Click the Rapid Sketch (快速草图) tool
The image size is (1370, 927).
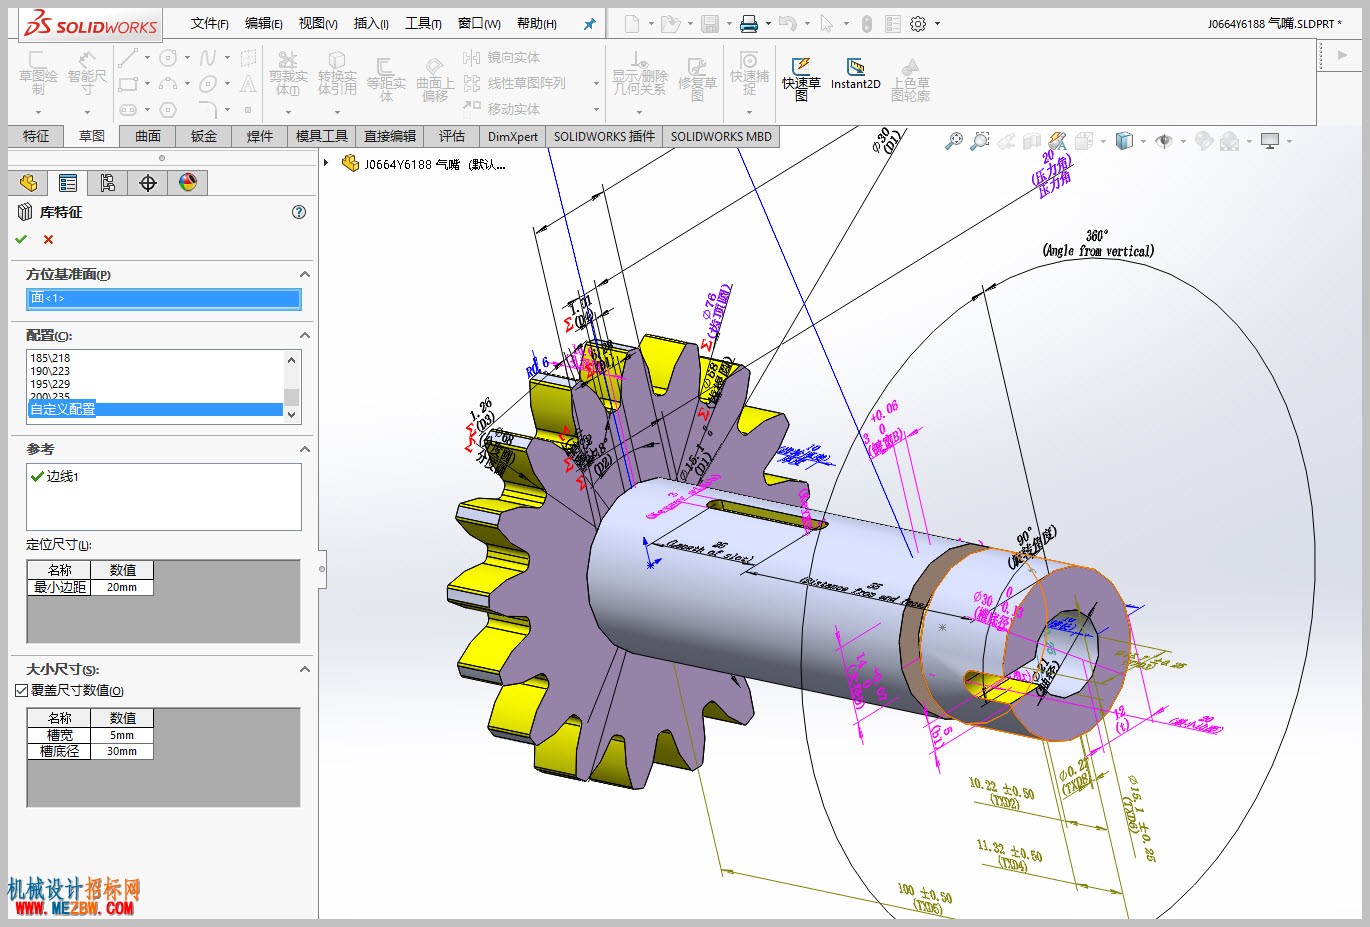(801, 78)
